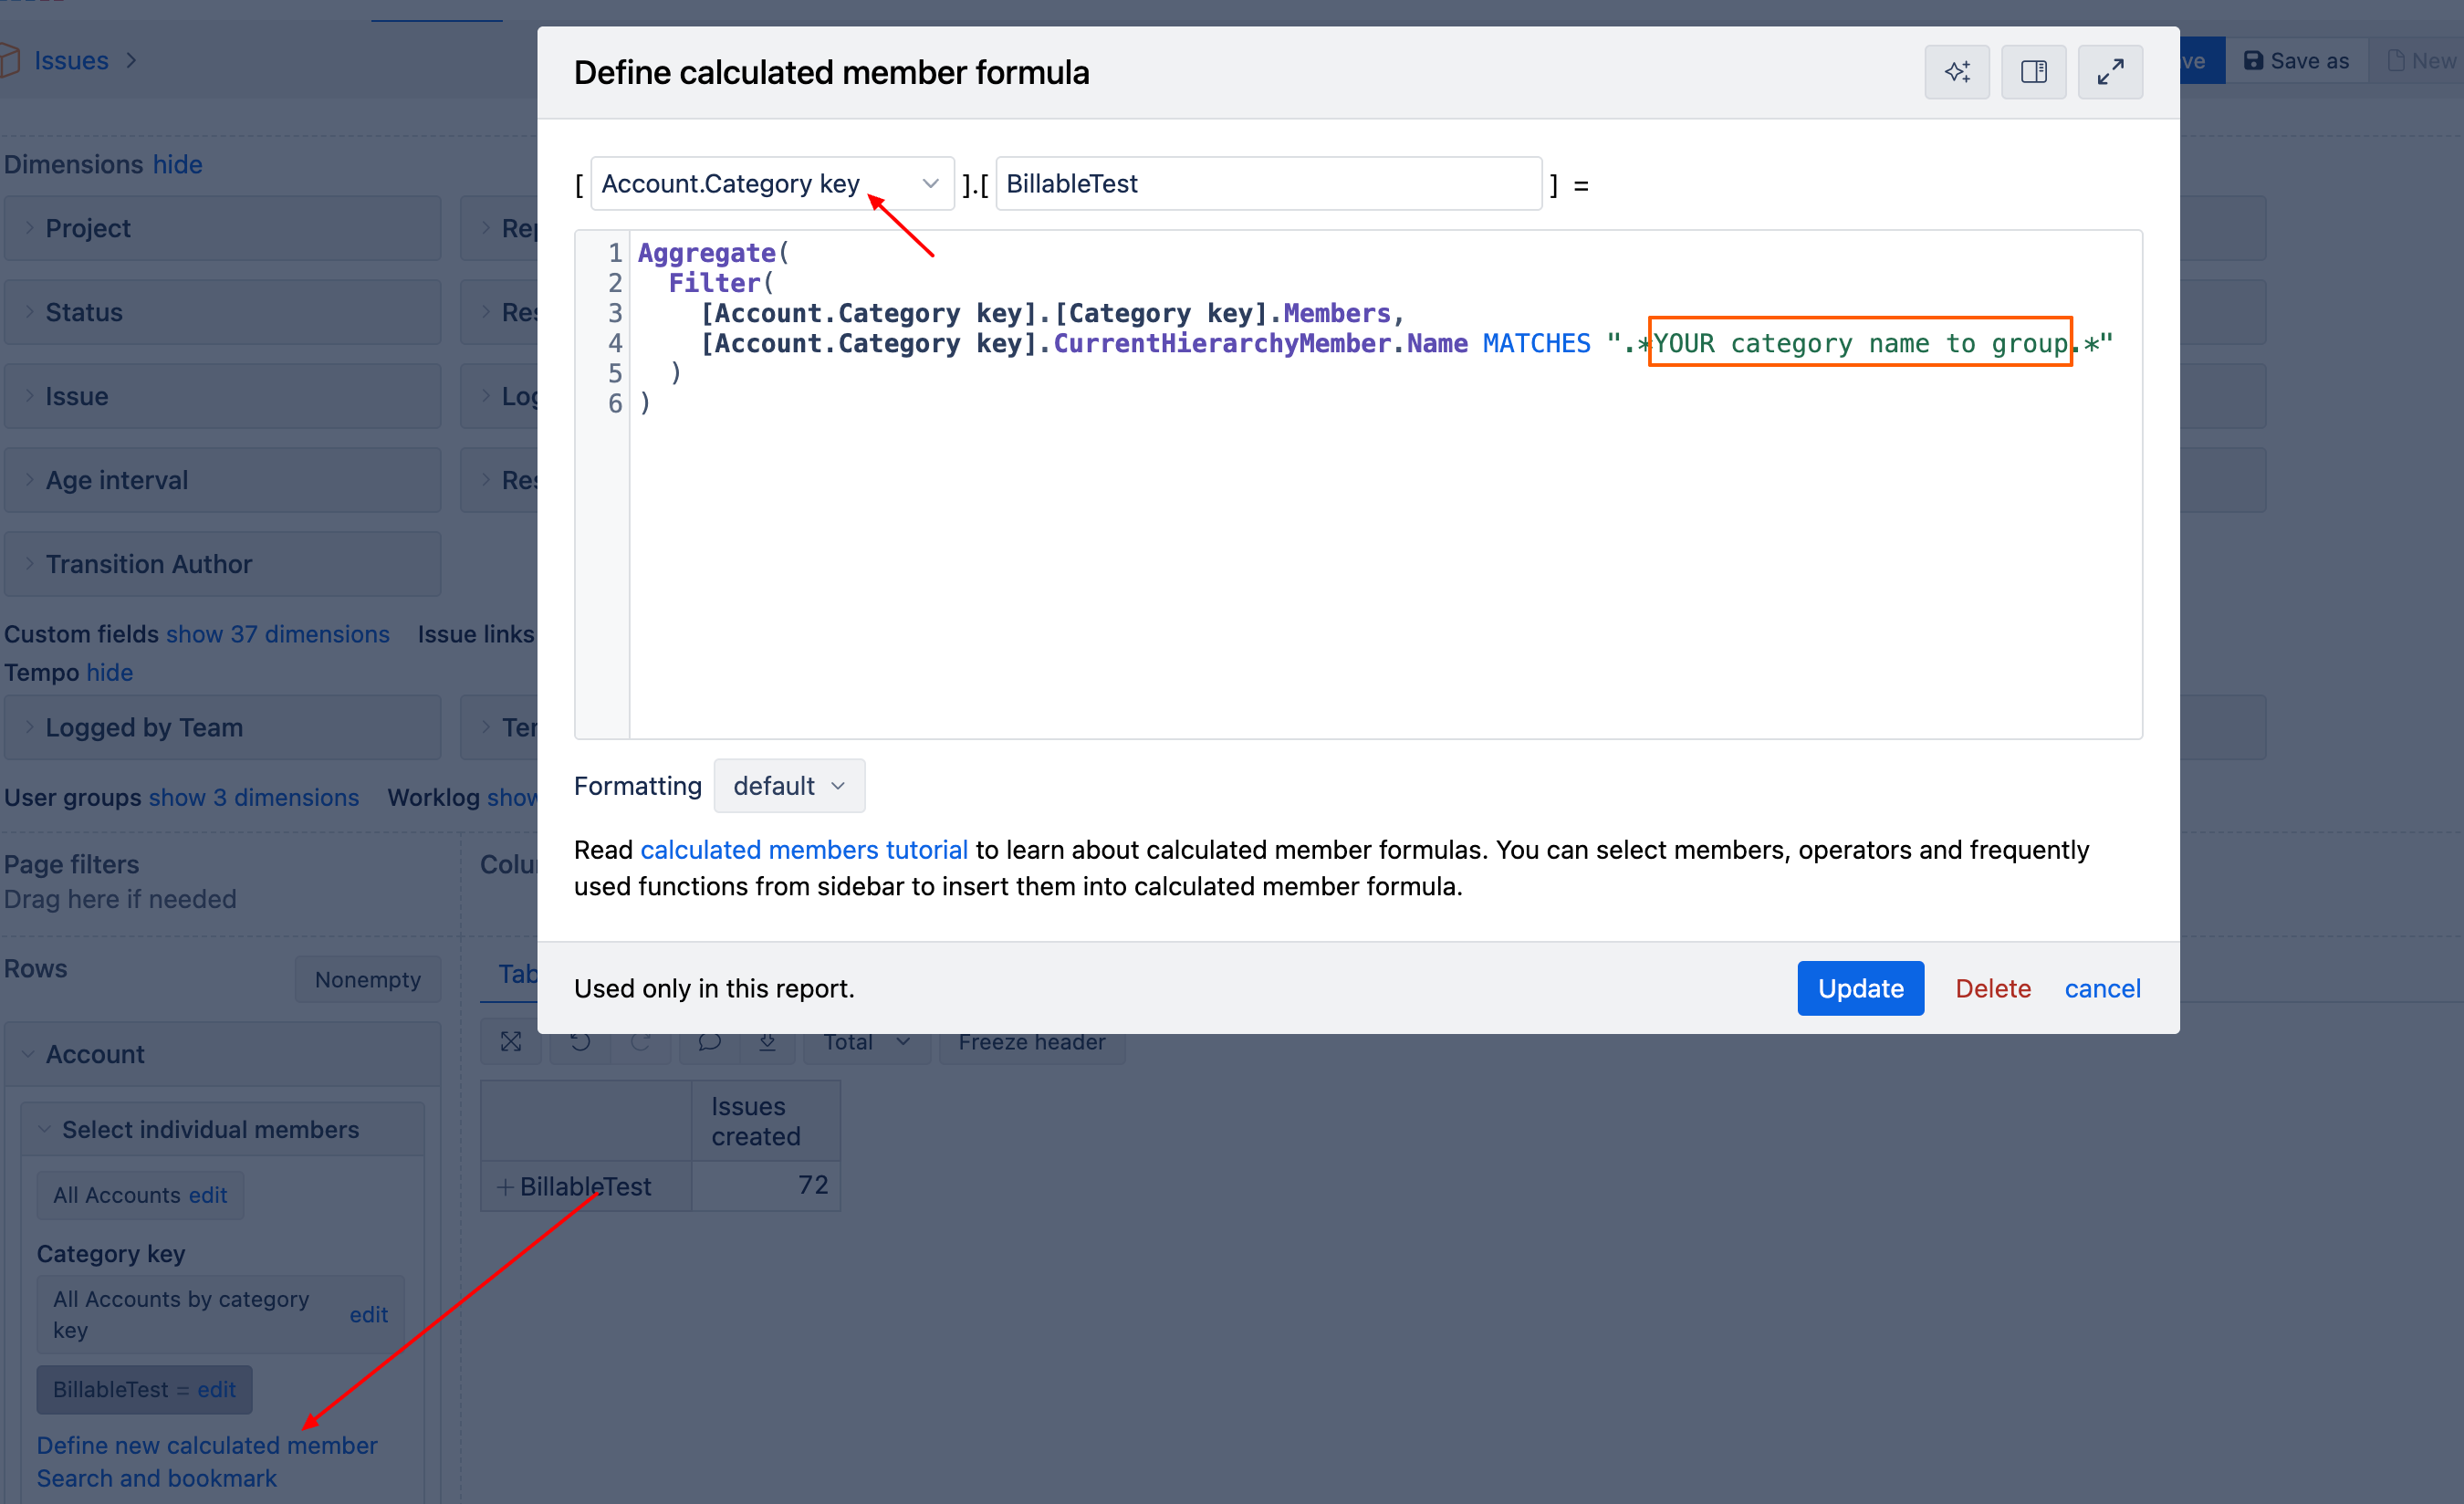Expand the Status dimension
The image size is (2464, 1504).
pyautogui.click(x=29, y=312)
